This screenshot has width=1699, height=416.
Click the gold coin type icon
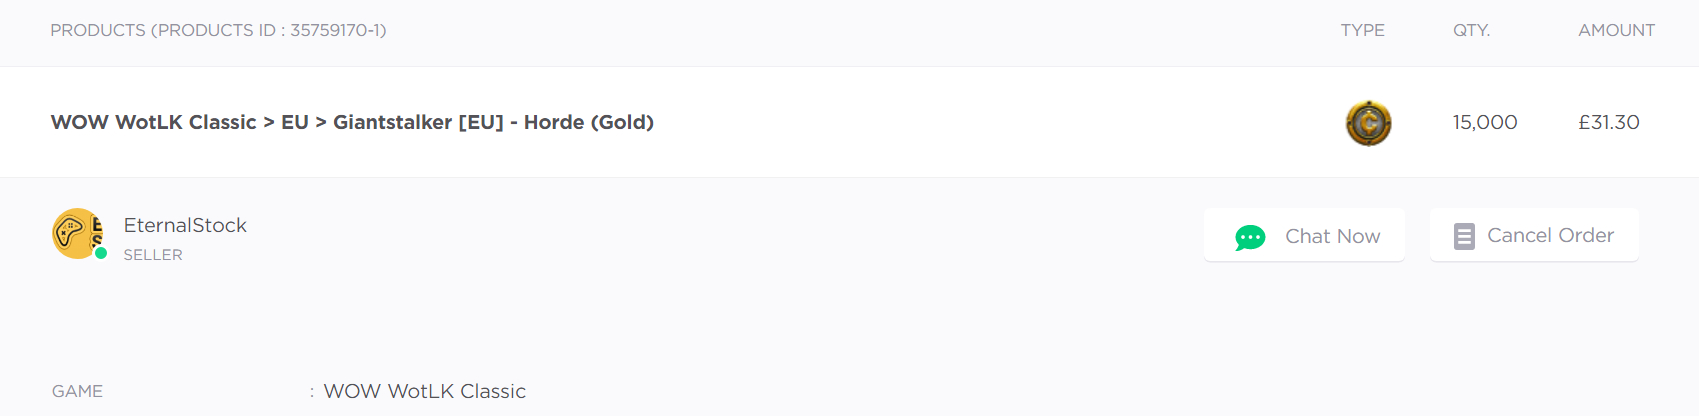point(1368,123)
